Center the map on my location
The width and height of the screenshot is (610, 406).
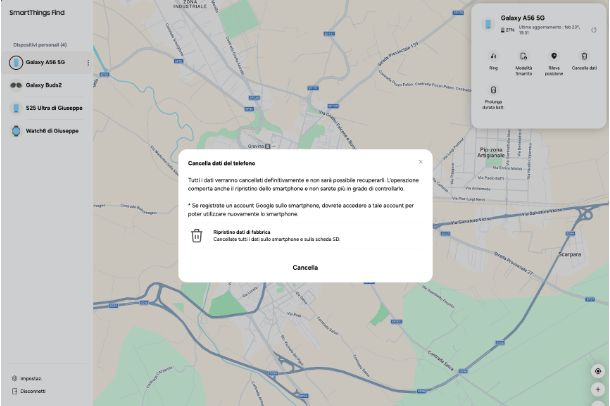(598, 371)
